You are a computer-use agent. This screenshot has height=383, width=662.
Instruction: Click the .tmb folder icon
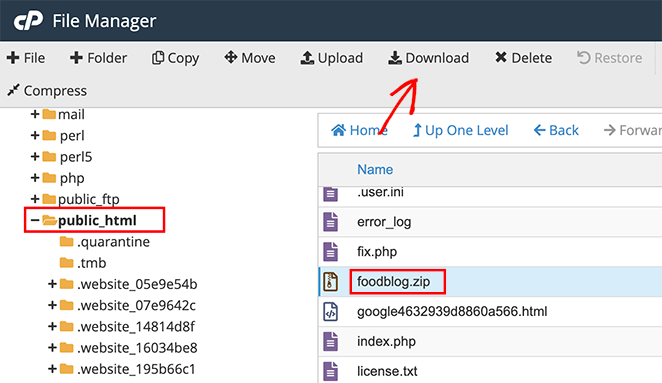66,263
